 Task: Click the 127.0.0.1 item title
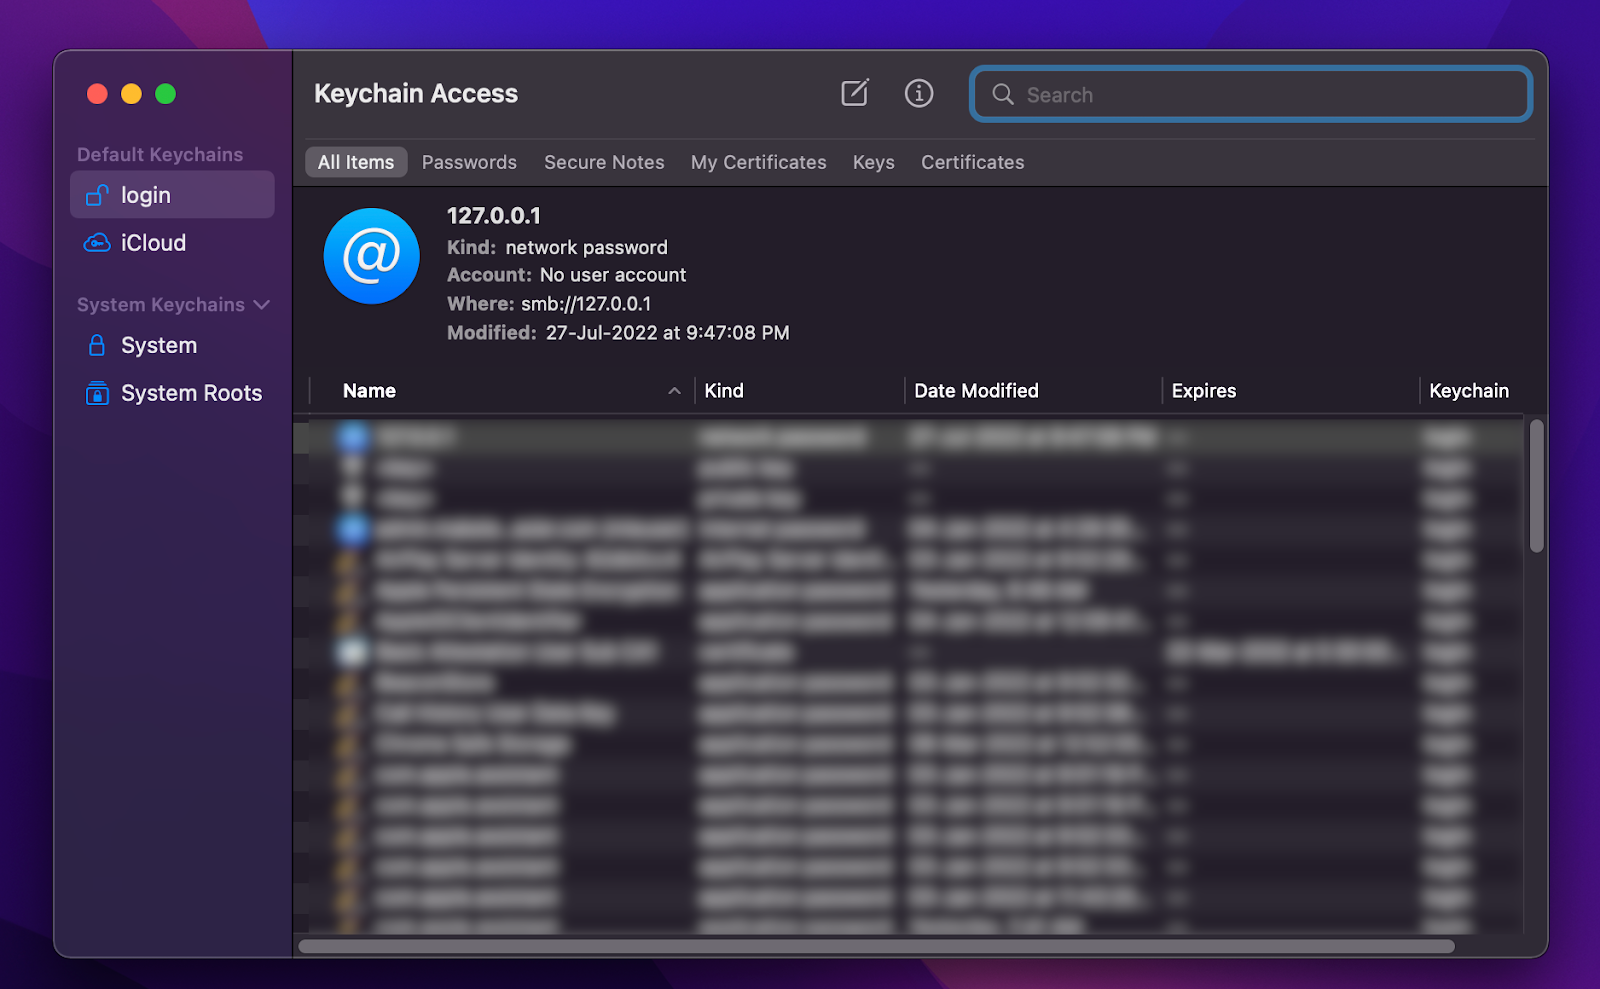pyautogui.click(x=494, y=216)
